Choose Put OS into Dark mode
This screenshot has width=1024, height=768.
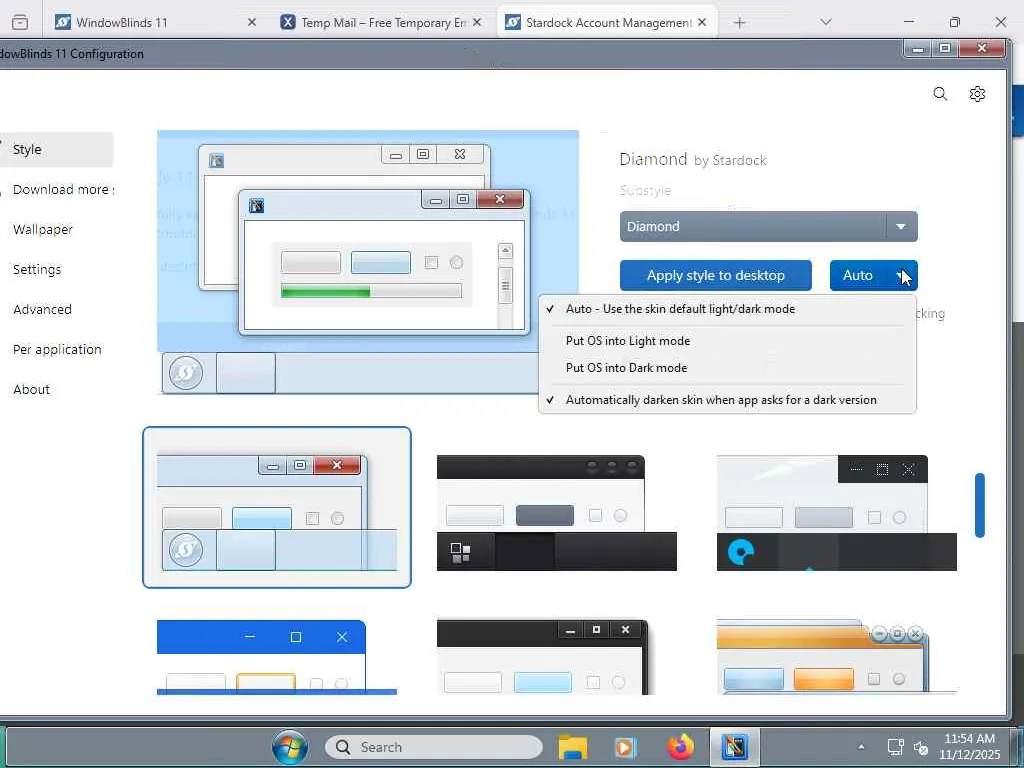tap(728, 368)
